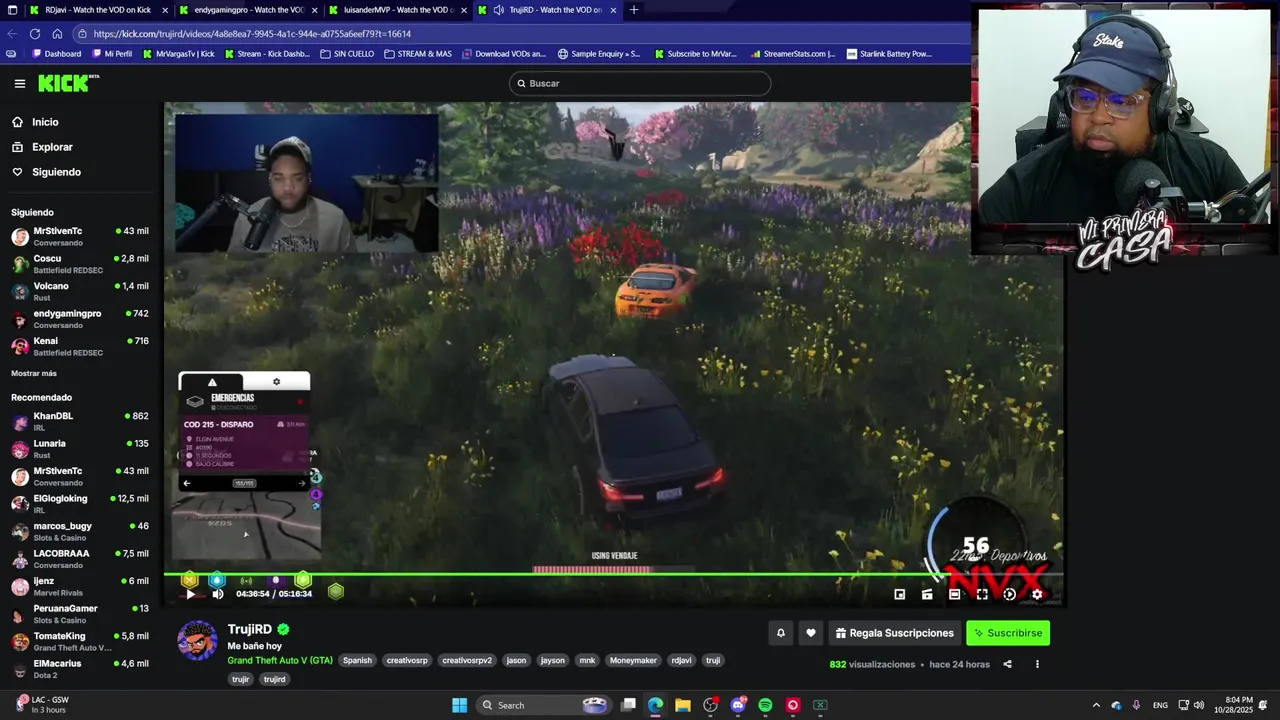
Task: Open TomateKing recommended channel
Action: point(80,641)
